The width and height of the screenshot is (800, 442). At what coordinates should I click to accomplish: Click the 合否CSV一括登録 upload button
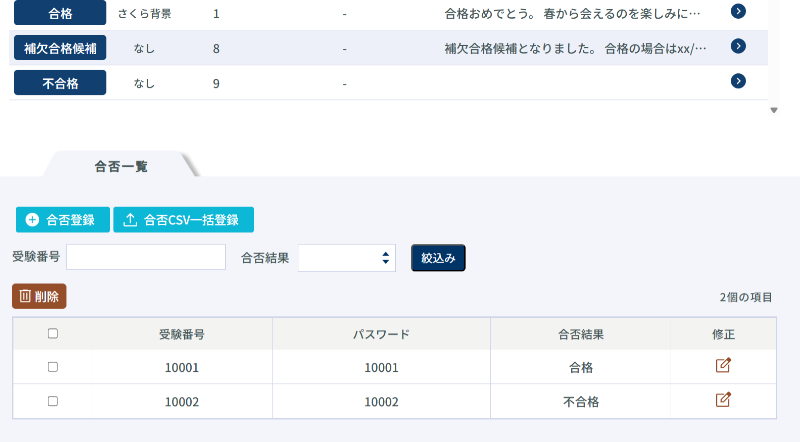click(183, 220)
